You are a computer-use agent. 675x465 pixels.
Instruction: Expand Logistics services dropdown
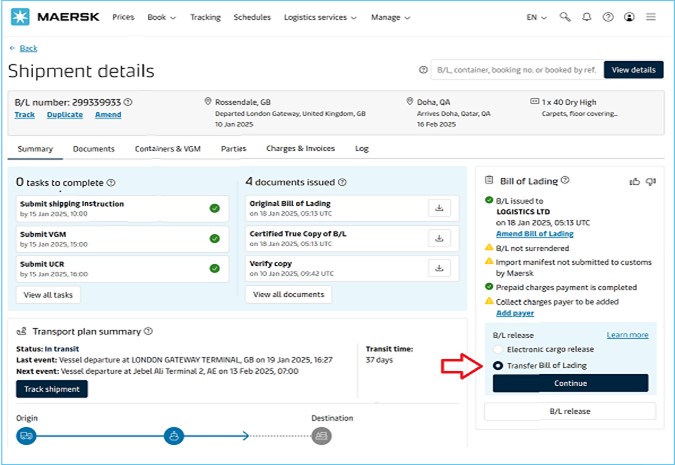click(x=320, y=17)
